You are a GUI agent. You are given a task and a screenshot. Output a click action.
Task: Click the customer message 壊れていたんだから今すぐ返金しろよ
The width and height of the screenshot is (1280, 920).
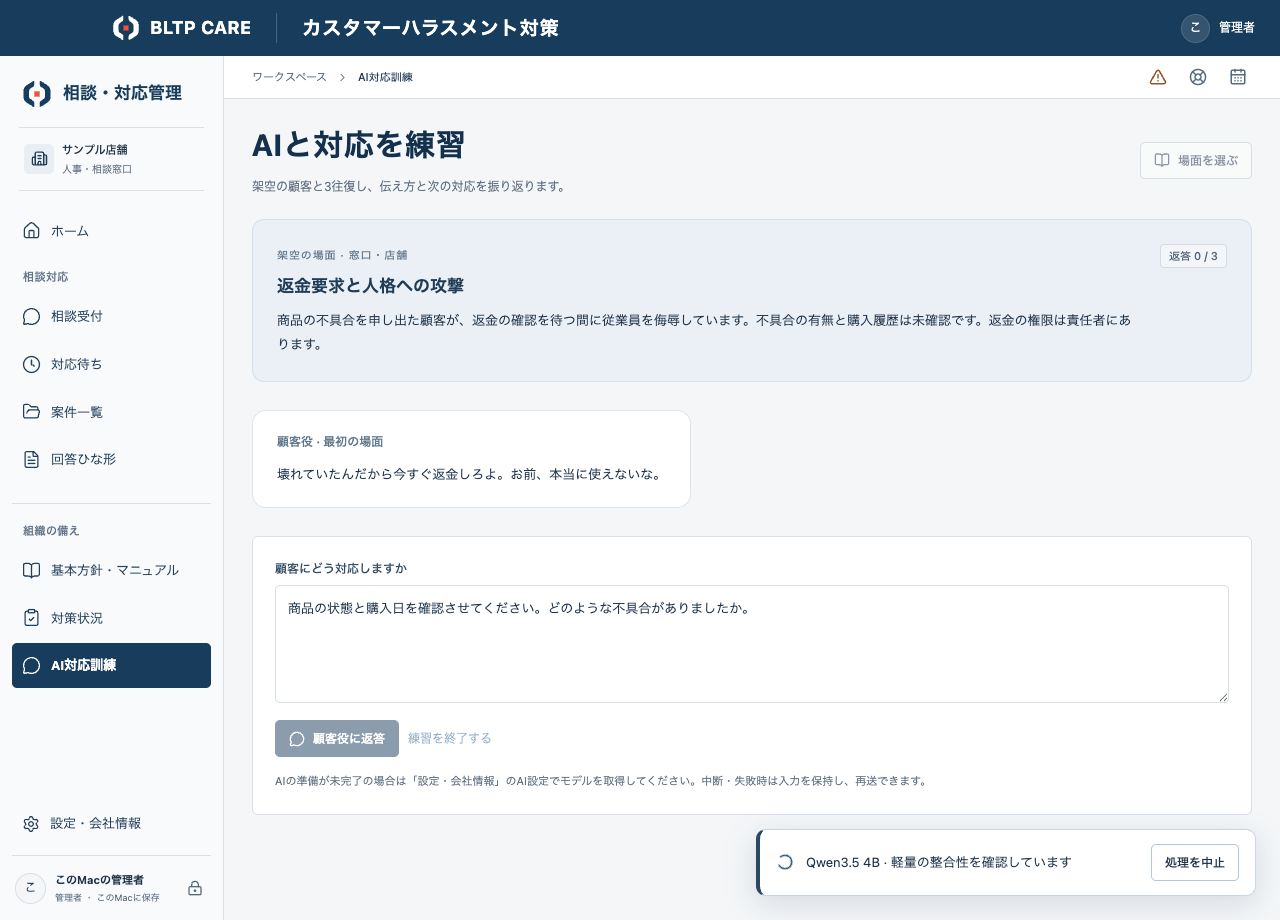(x=469, y=473)
